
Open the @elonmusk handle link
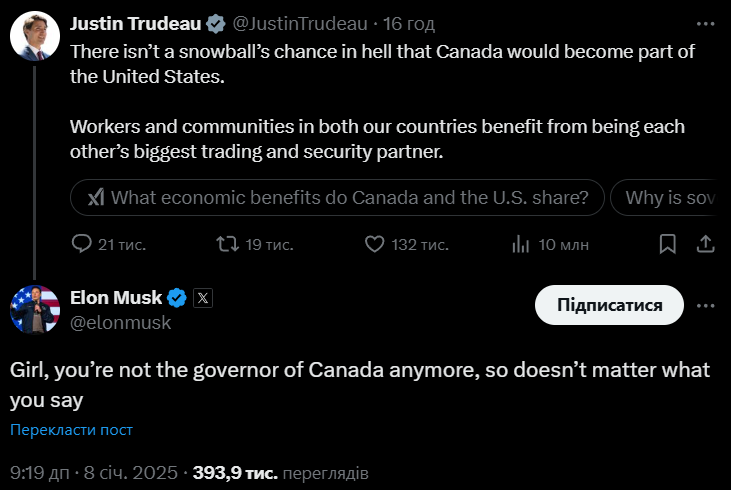tap(120, 323)
